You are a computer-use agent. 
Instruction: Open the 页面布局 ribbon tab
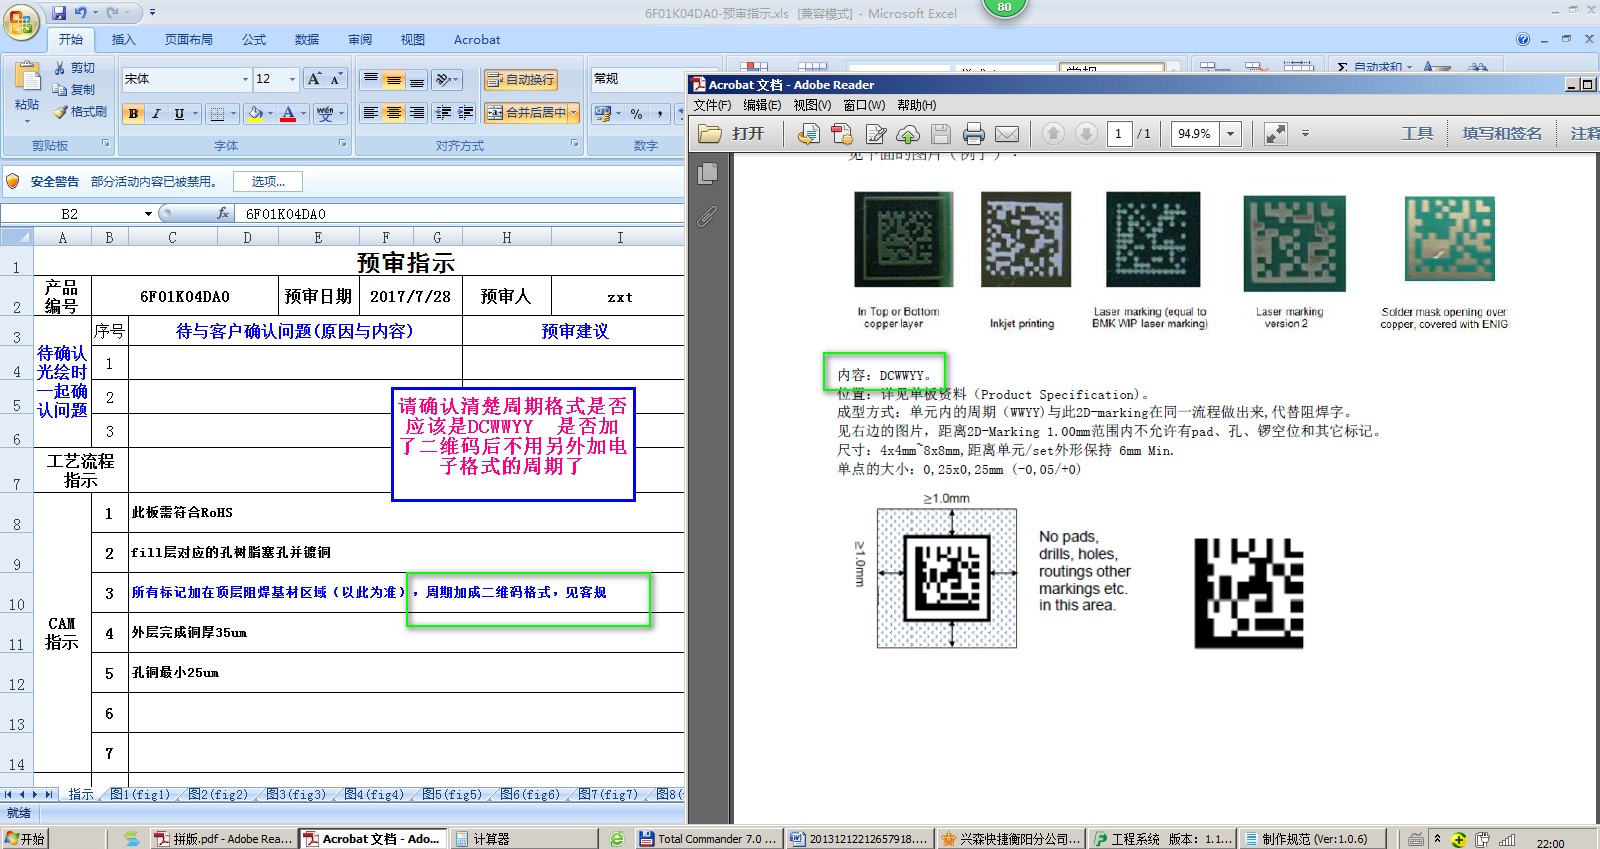[x=189, y=40]
